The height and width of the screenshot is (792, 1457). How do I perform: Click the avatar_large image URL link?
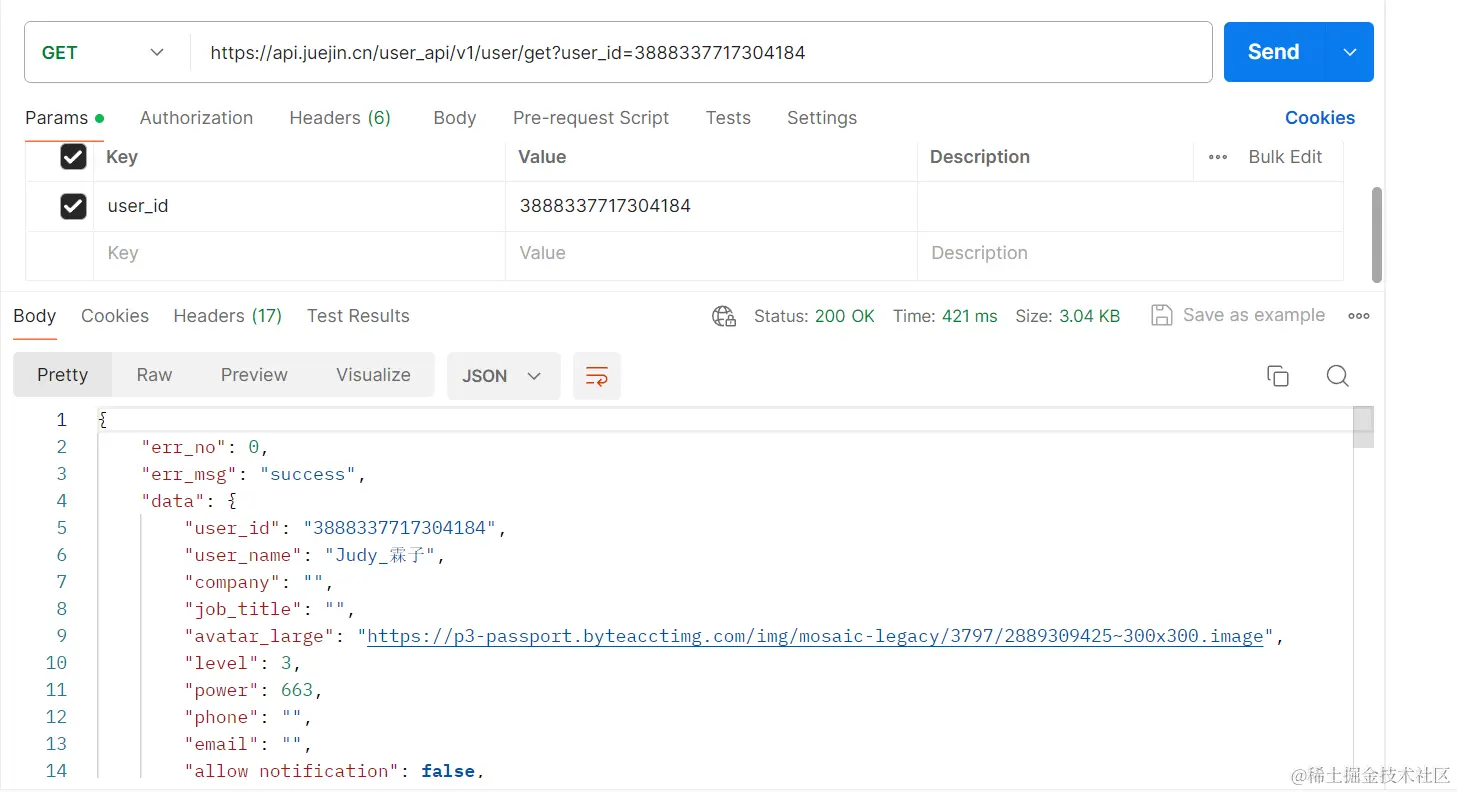point(815,636)
